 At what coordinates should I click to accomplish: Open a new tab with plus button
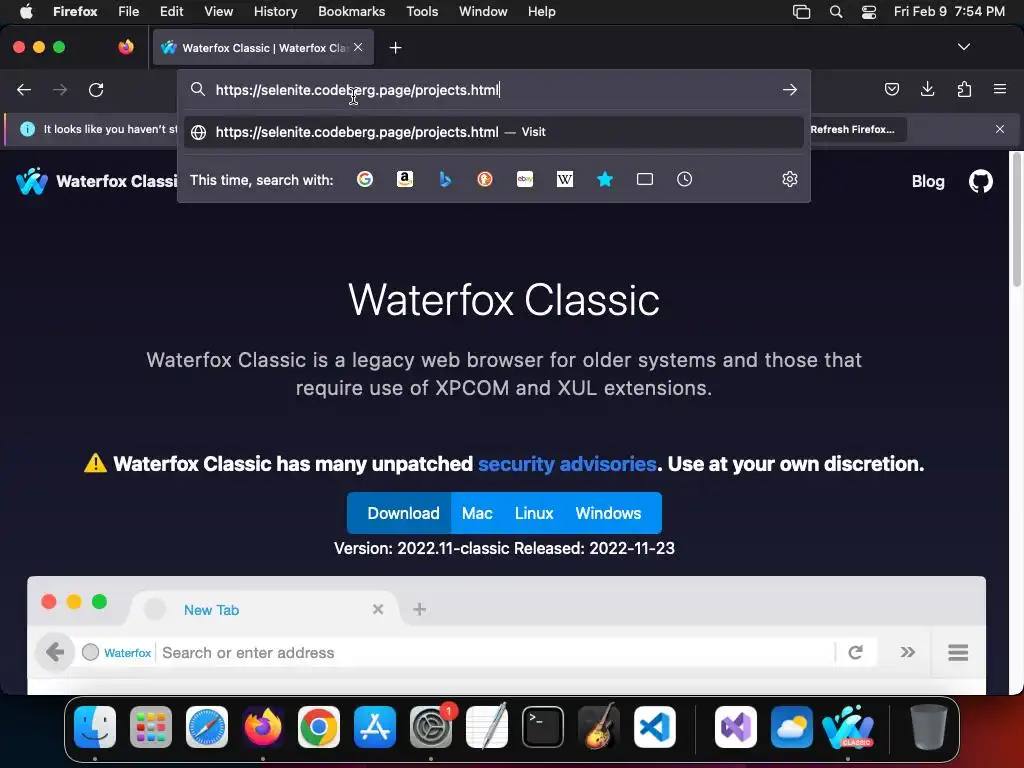(395, 48)
